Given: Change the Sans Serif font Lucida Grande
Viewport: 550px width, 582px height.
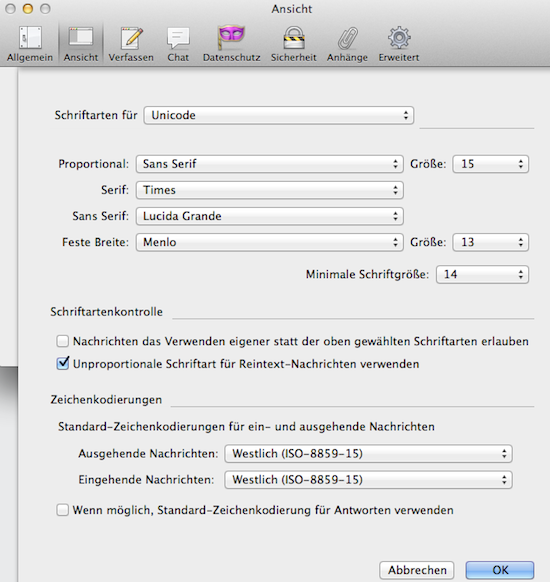Looking at the screenshot, I should click(269, 216).
